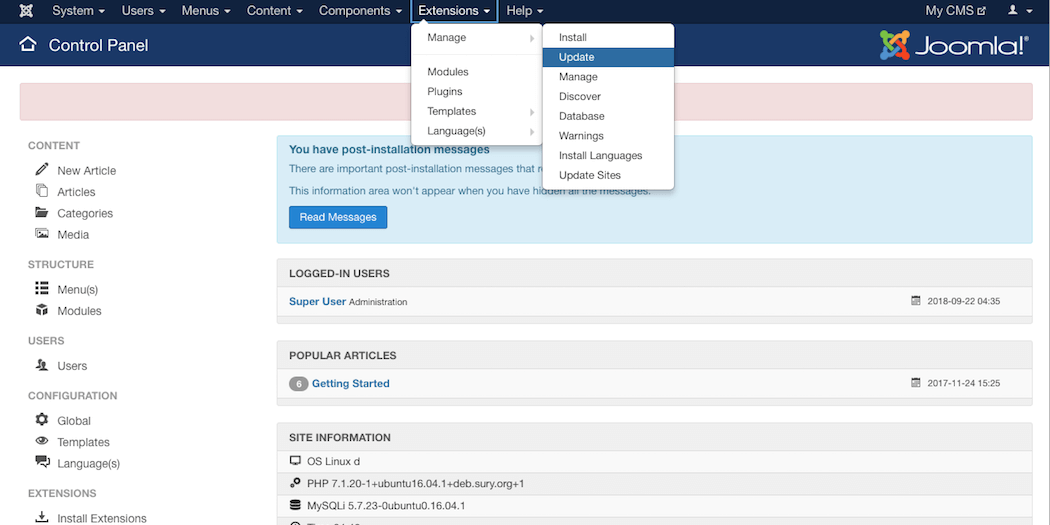Click the Media image icon
This screenshot has height=525, width=1050.
[x=42, y=234]
